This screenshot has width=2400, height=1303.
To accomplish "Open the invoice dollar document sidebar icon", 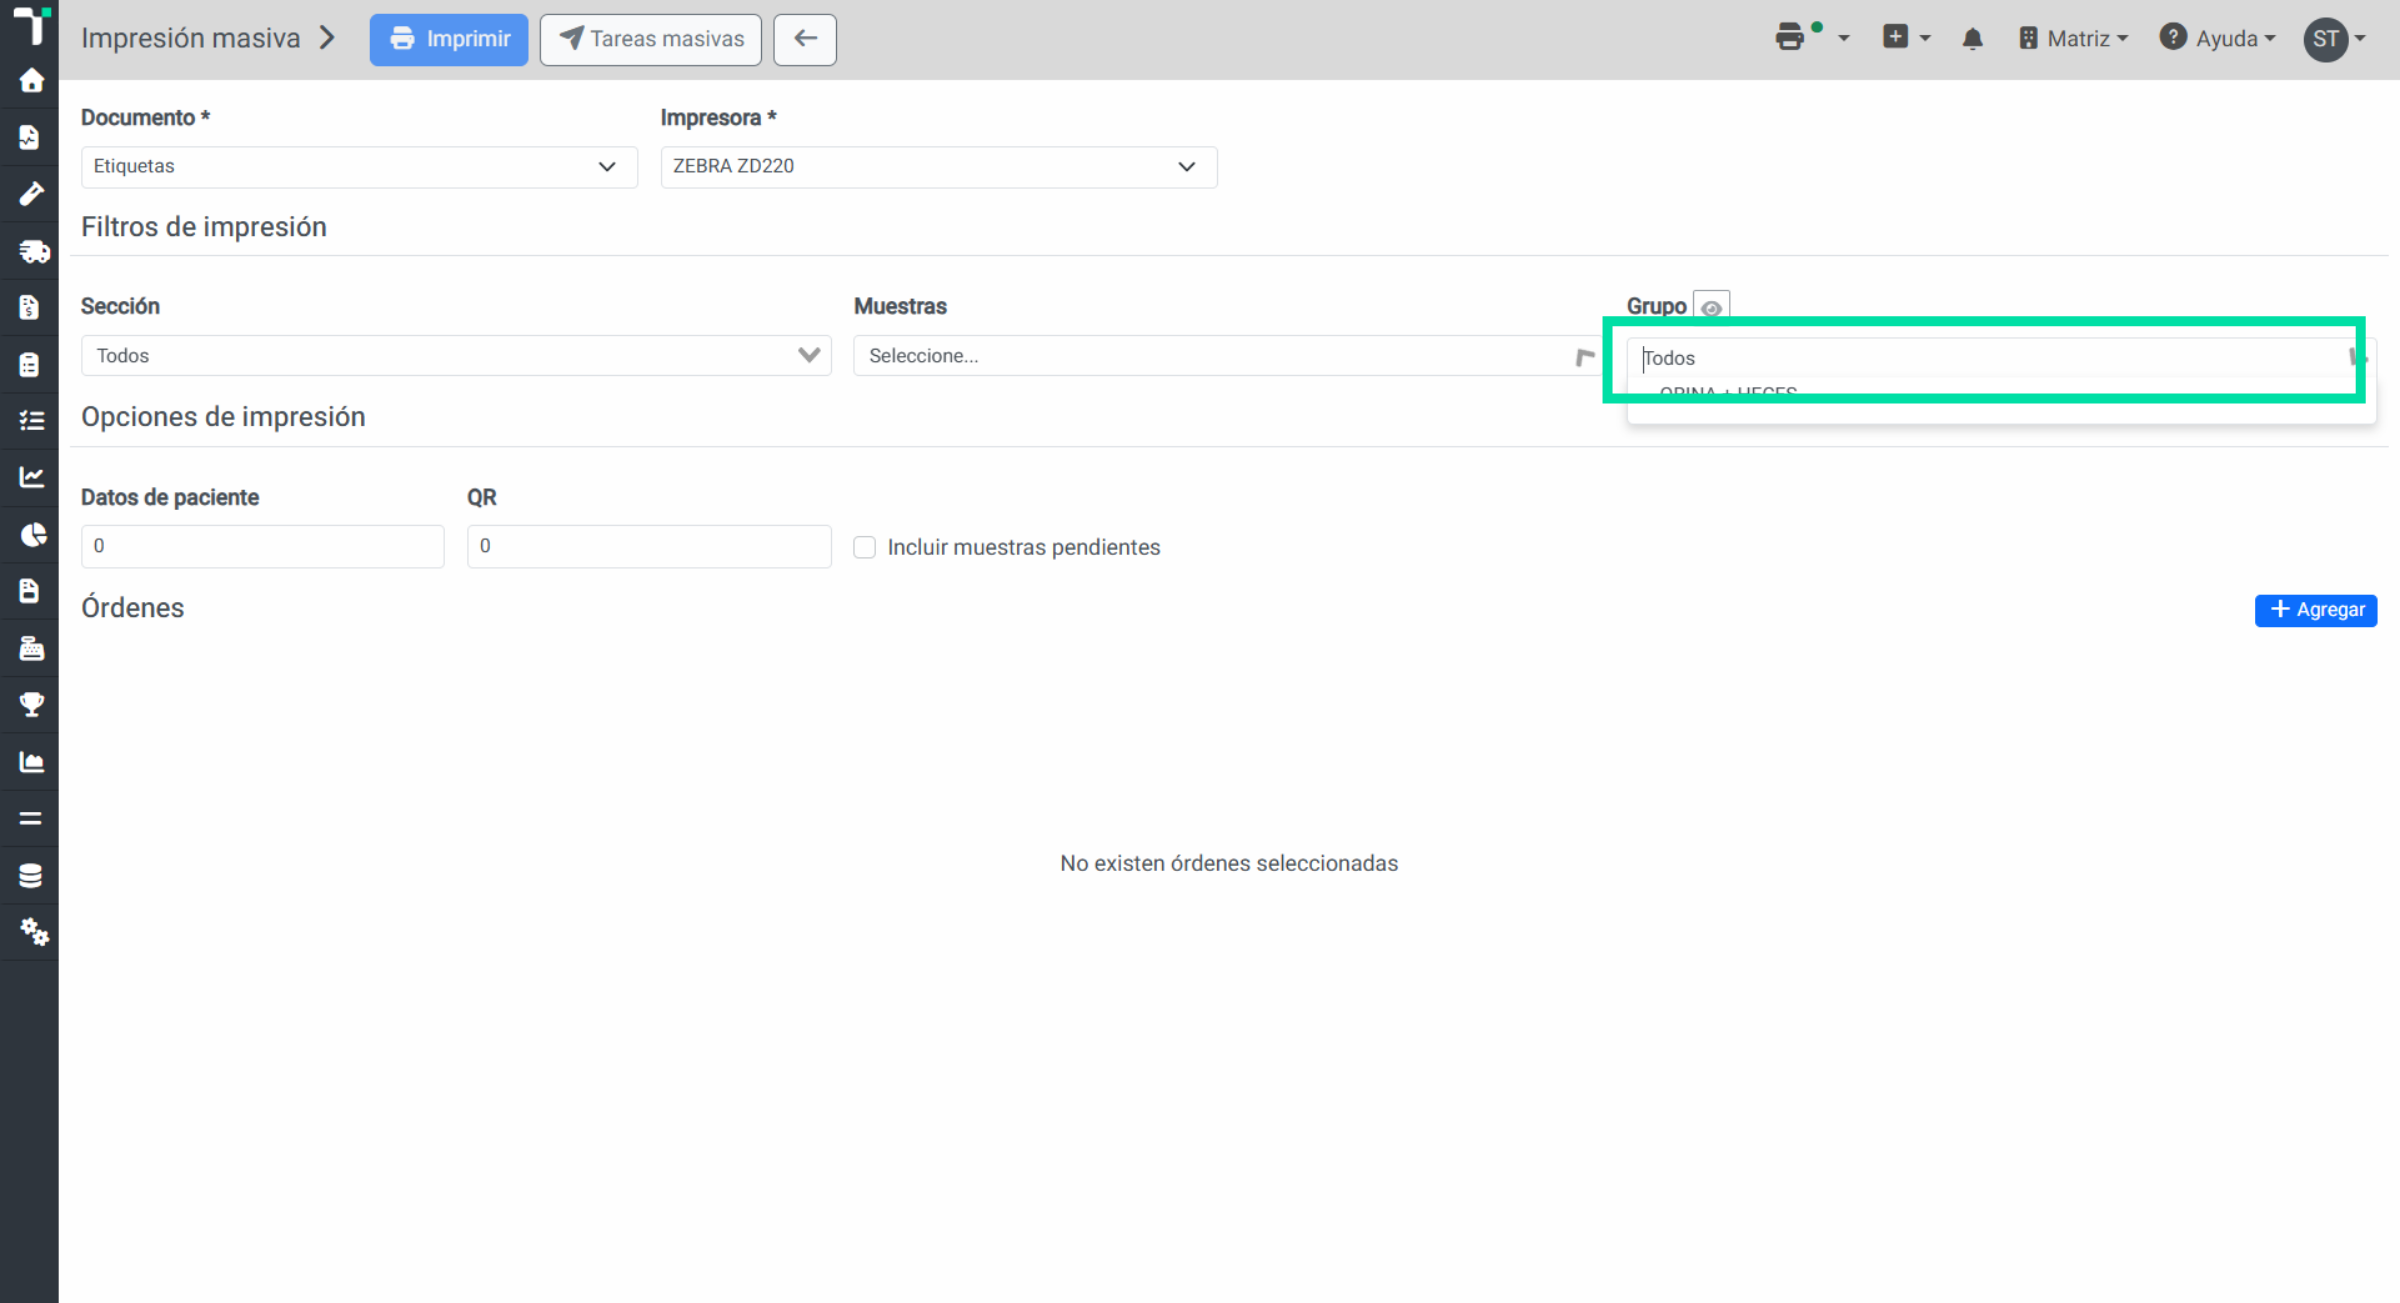I will pyautogui.click(x=30, y=307).
